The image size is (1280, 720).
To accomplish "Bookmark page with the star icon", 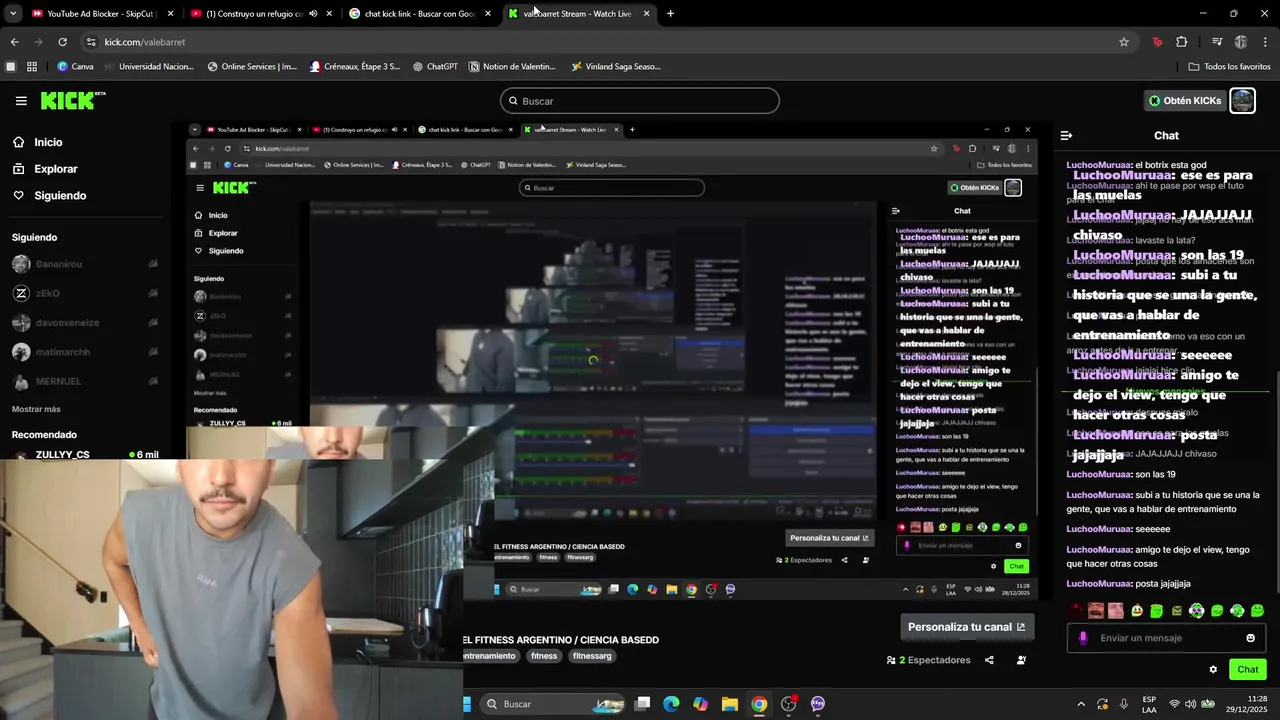I will 1124,42.
